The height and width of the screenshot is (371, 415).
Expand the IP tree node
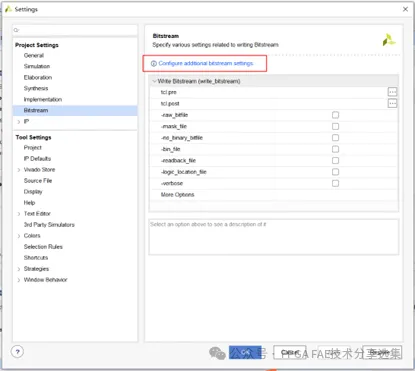19,122
